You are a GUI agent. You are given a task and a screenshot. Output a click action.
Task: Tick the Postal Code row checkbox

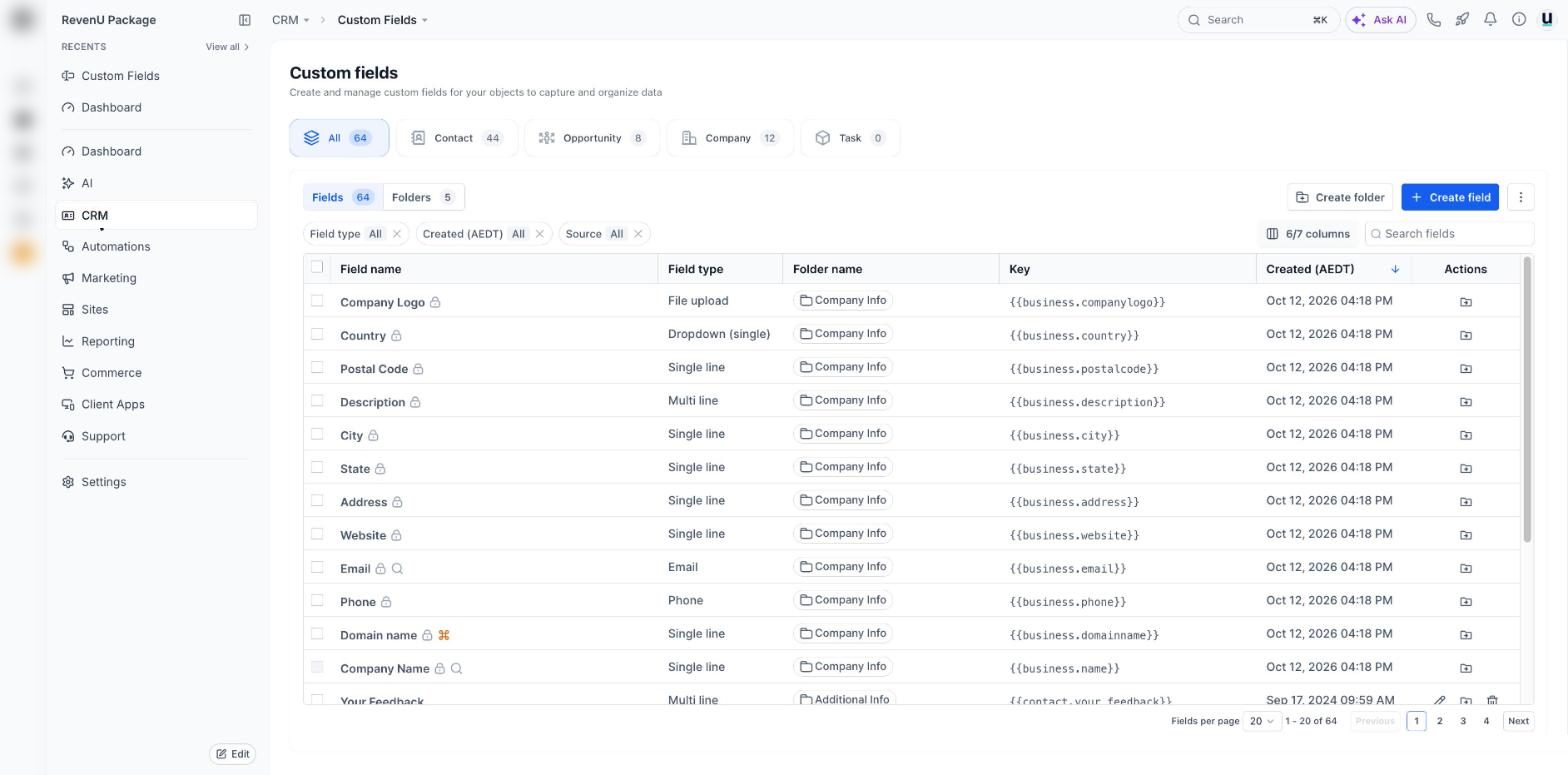pyautogui.click(x=317, y=367)
